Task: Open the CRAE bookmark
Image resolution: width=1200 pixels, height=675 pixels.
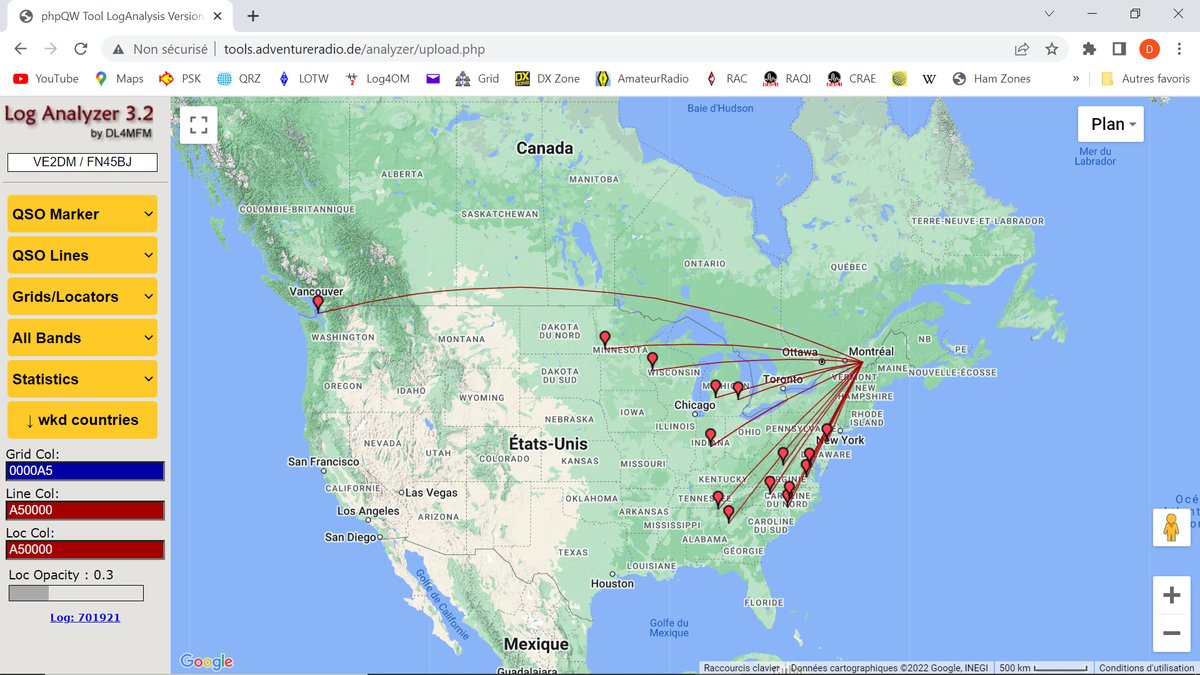Action: pyautogui.click(x=851, y=78)
